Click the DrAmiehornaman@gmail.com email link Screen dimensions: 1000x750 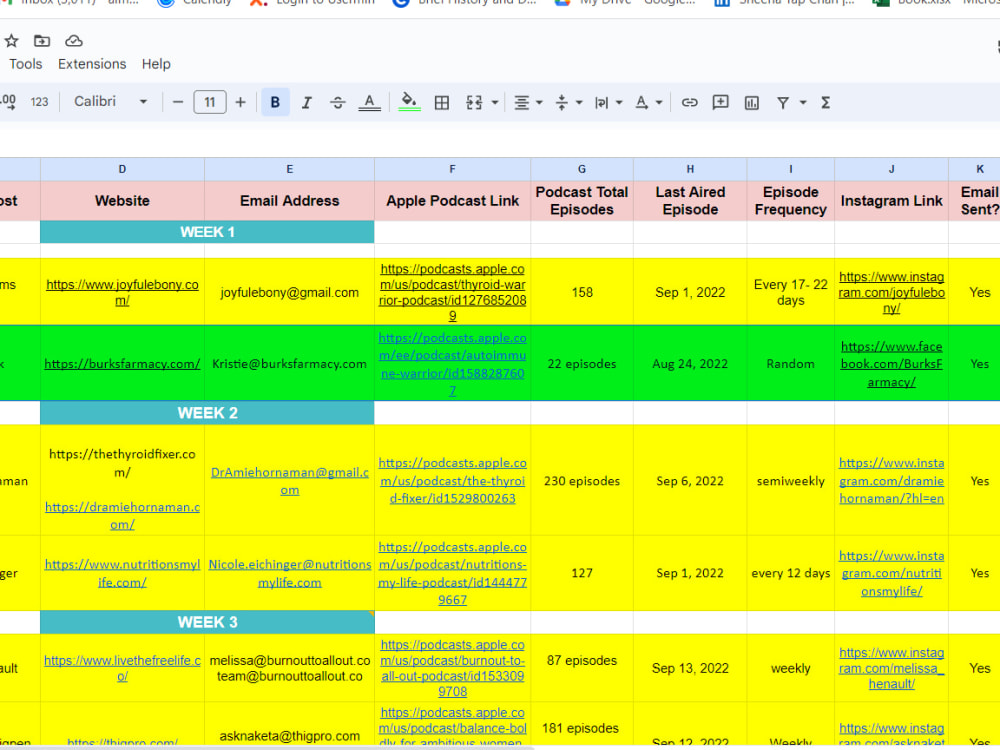pos(290,481)
